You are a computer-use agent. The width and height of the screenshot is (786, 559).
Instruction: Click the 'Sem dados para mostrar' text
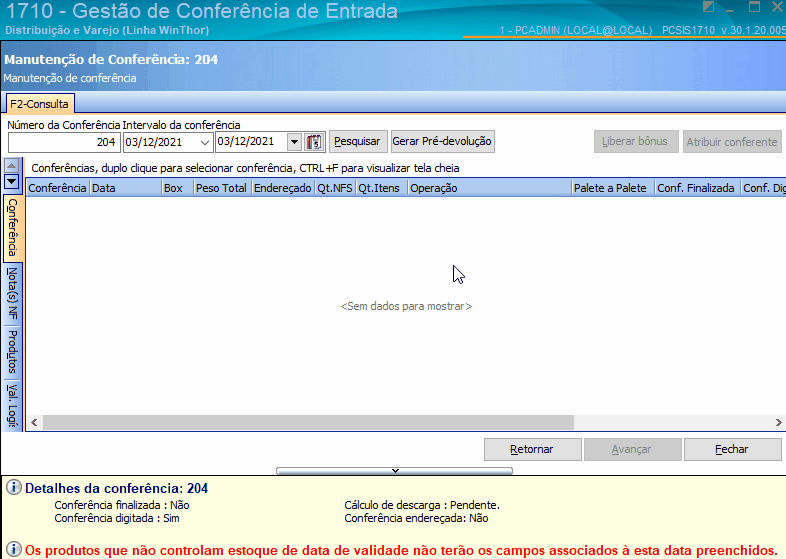click(407, 306)
